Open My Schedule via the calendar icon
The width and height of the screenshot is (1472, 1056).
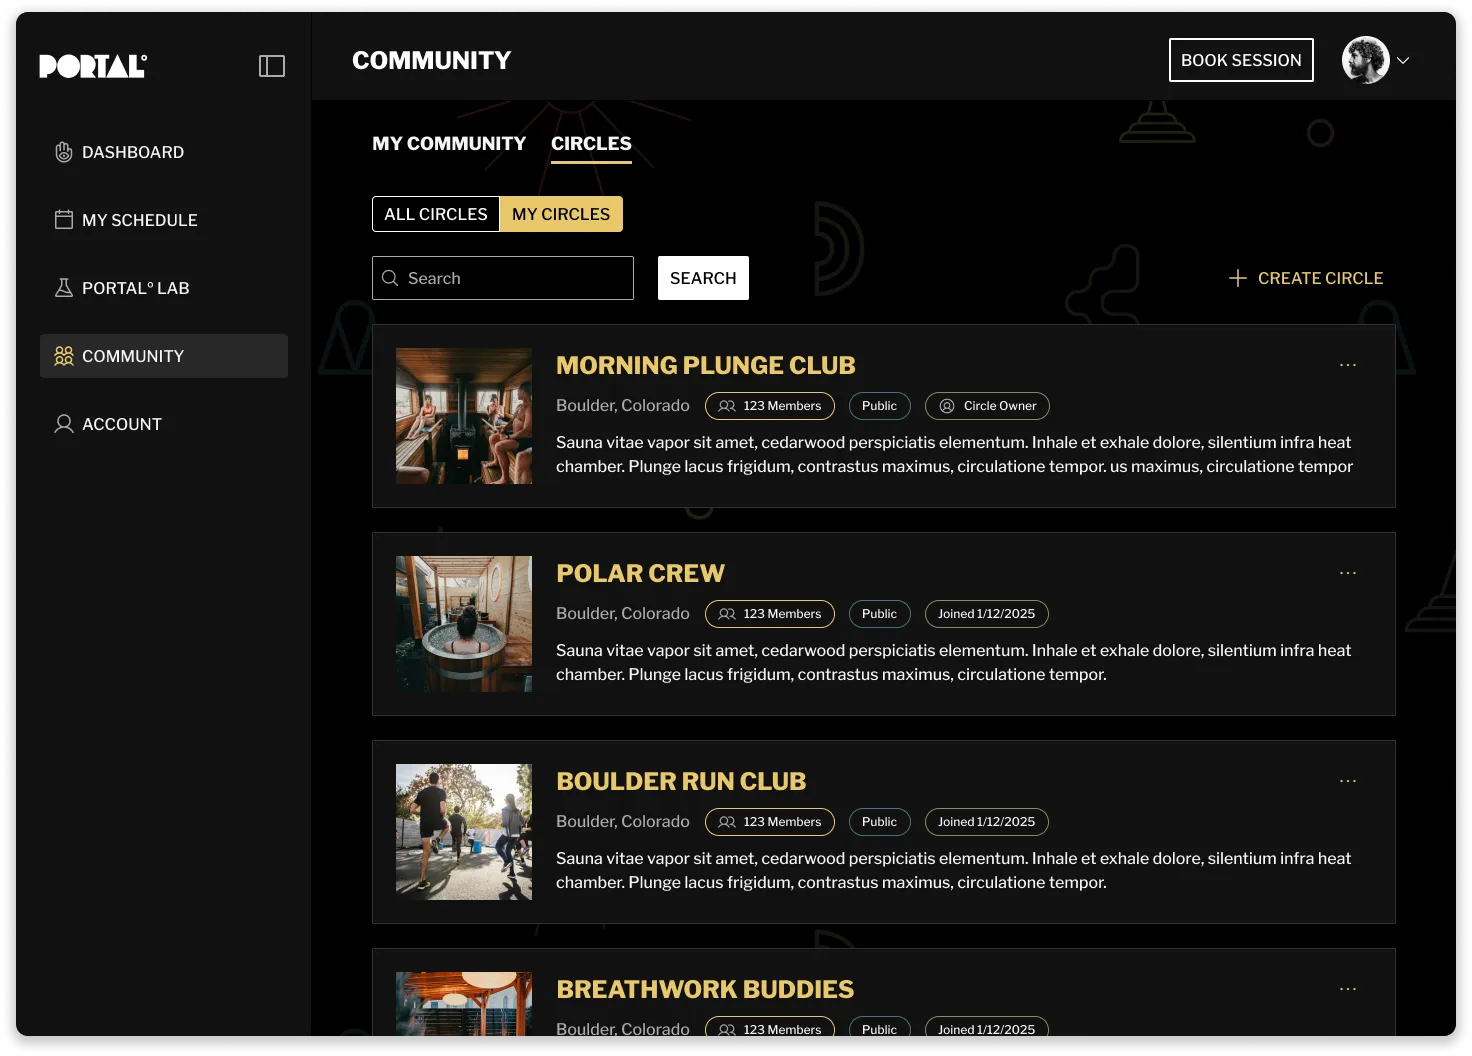click(64, 219)
